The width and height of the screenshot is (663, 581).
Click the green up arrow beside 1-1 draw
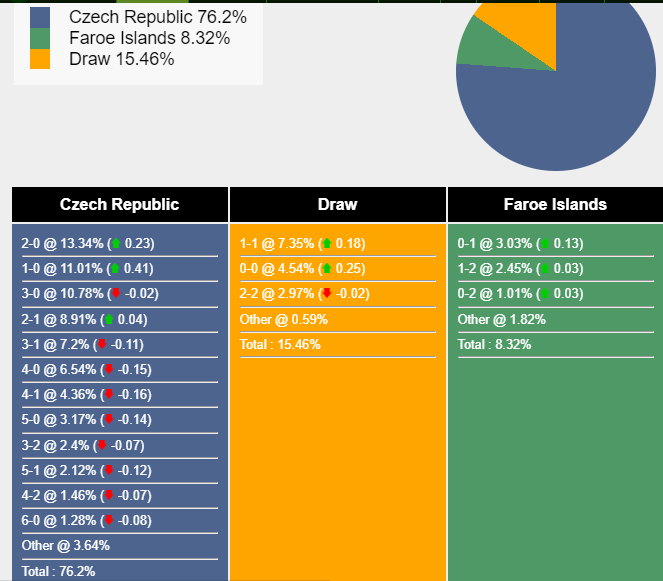pos(326,243)
